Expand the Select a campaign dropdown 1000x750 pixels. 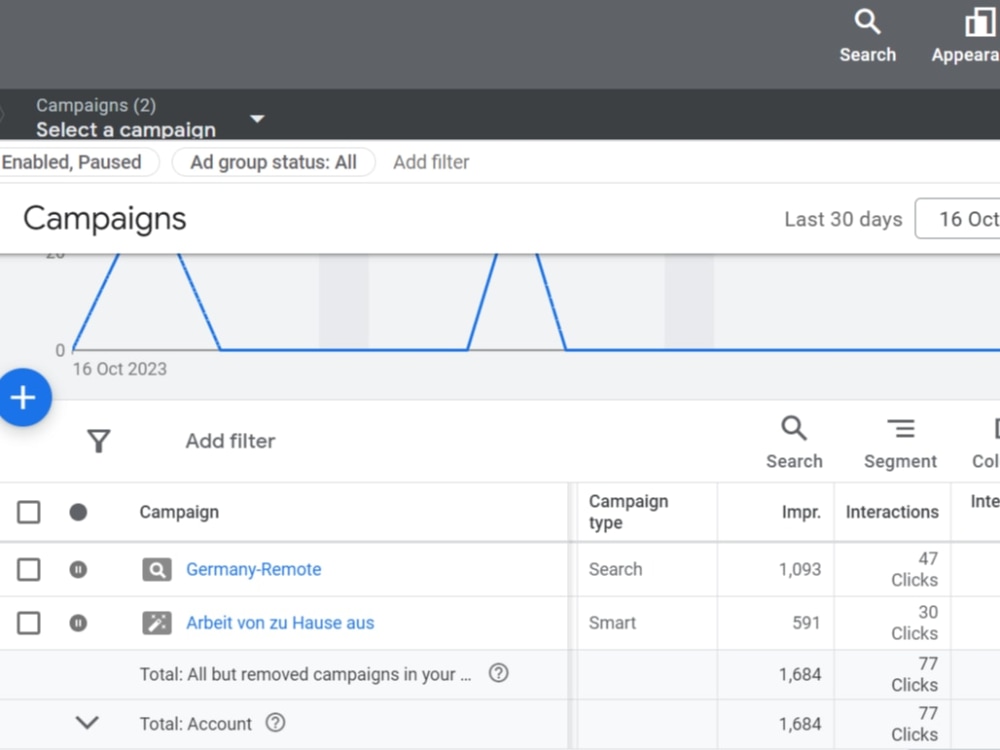[x=257, y=119]
